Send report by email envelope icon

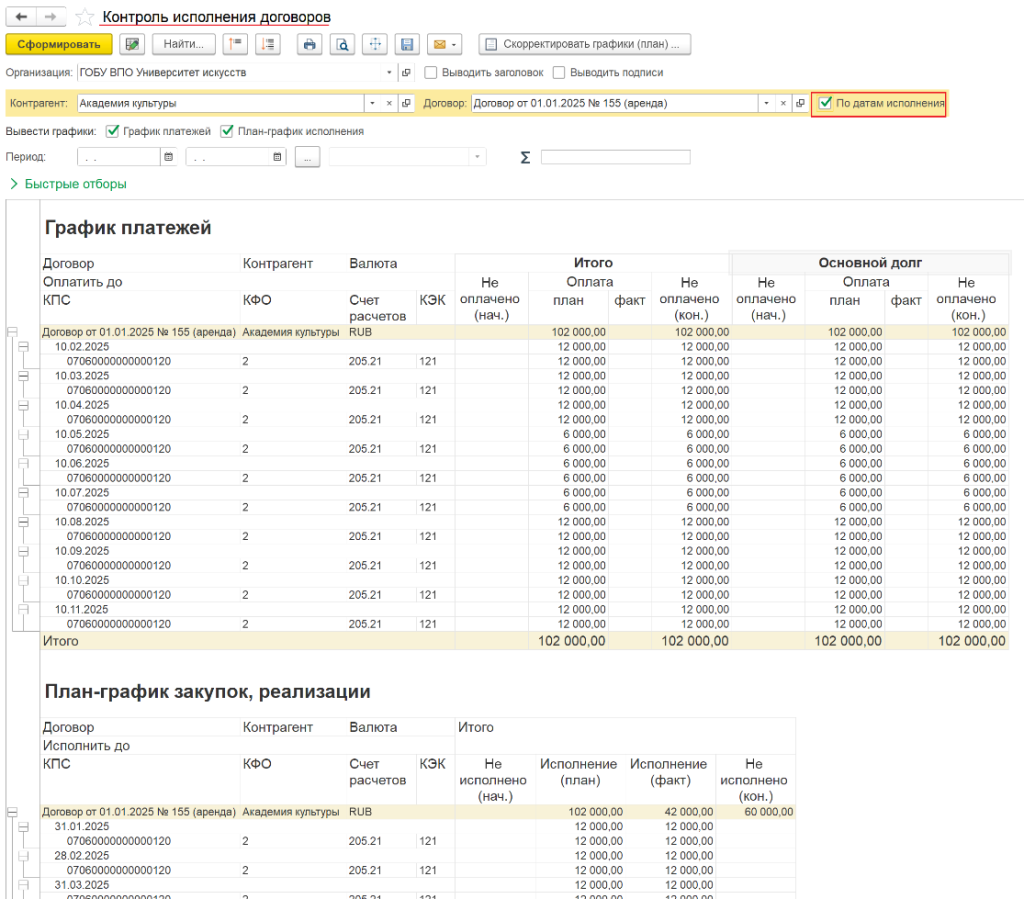pyautogui.click(x=440, y=44)
